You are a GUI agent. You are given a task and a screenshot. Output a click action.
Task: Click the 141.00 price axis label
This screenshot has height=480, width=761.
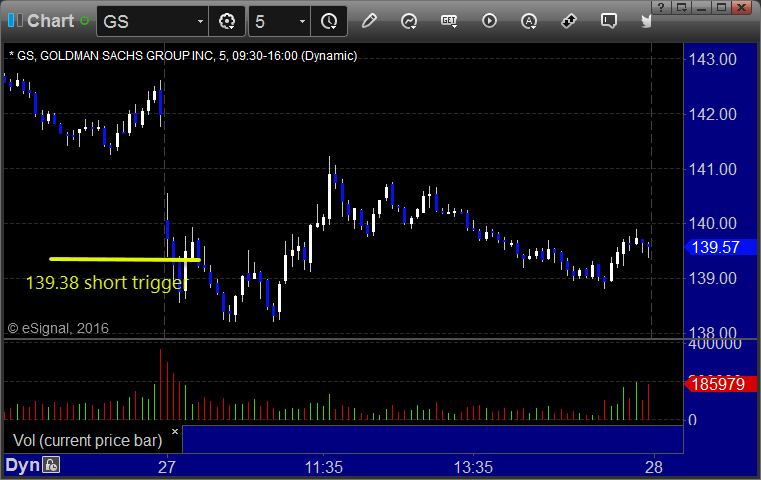(712, 169)
